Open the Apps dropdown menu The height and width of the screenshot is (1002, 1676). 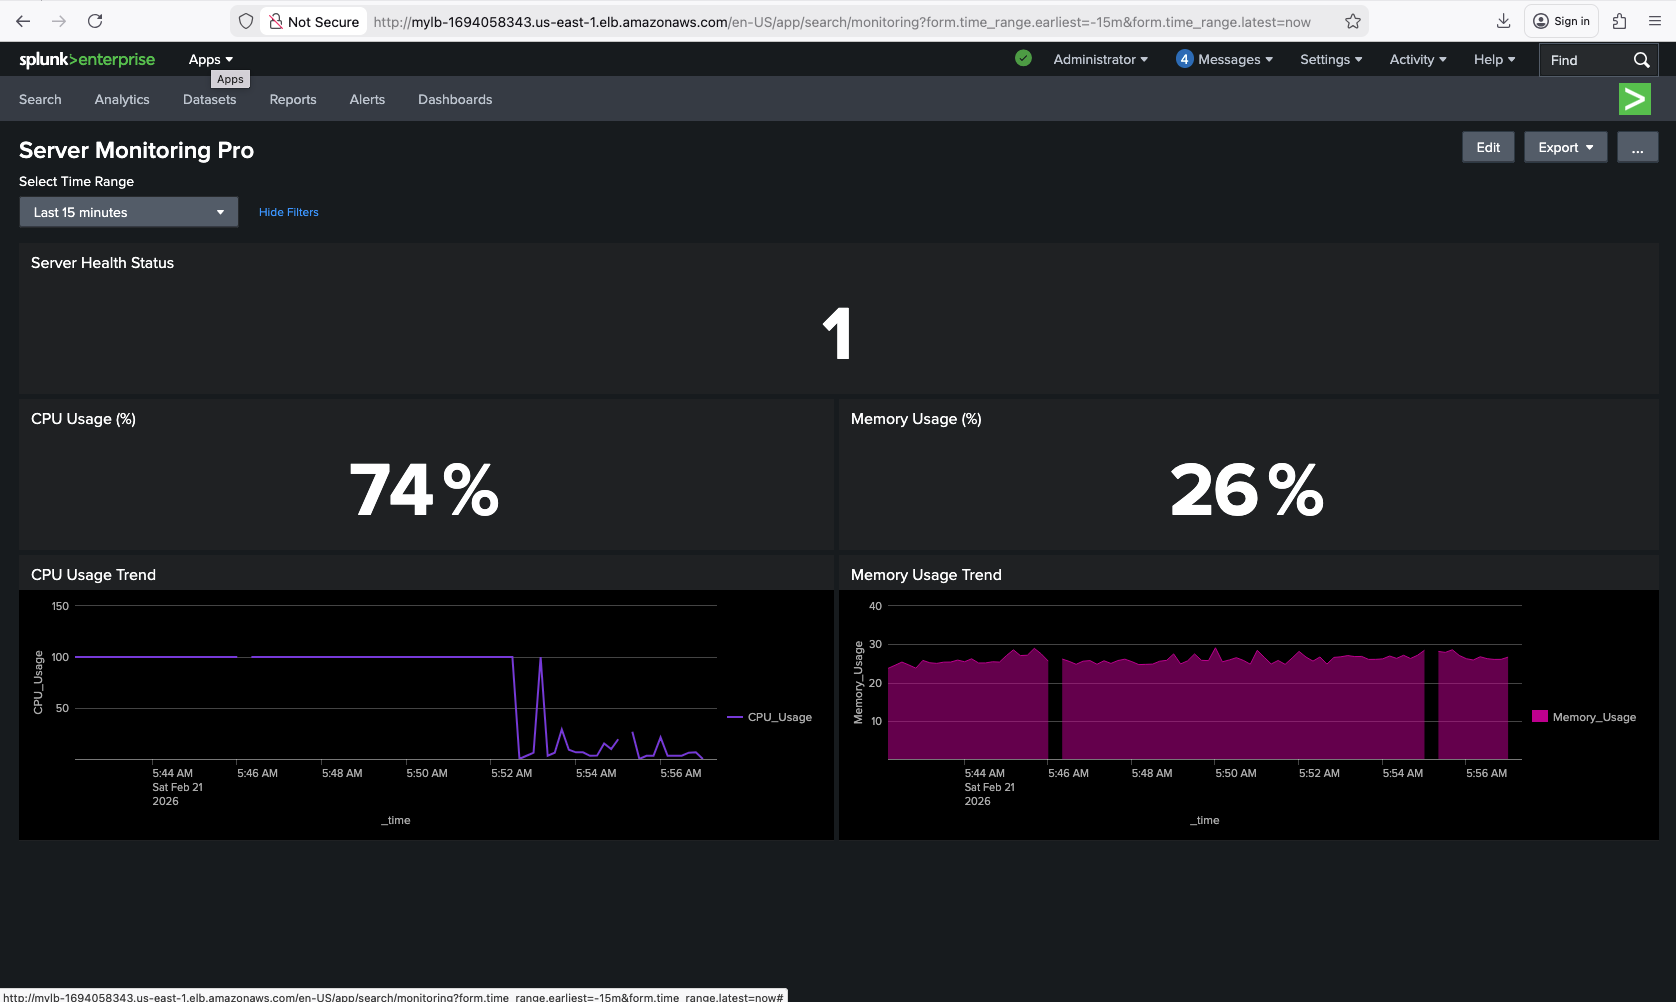tap(211, 59)
